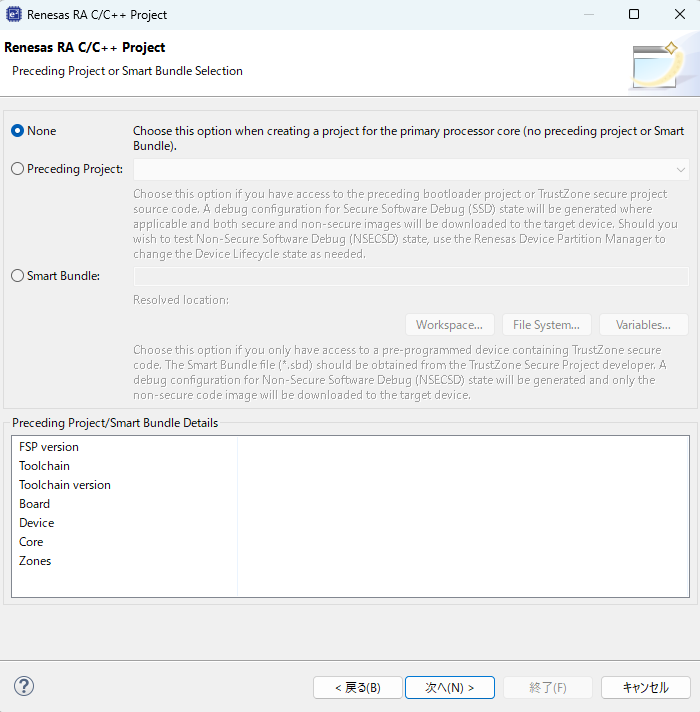Open the help question mark icon

point(24,686)
